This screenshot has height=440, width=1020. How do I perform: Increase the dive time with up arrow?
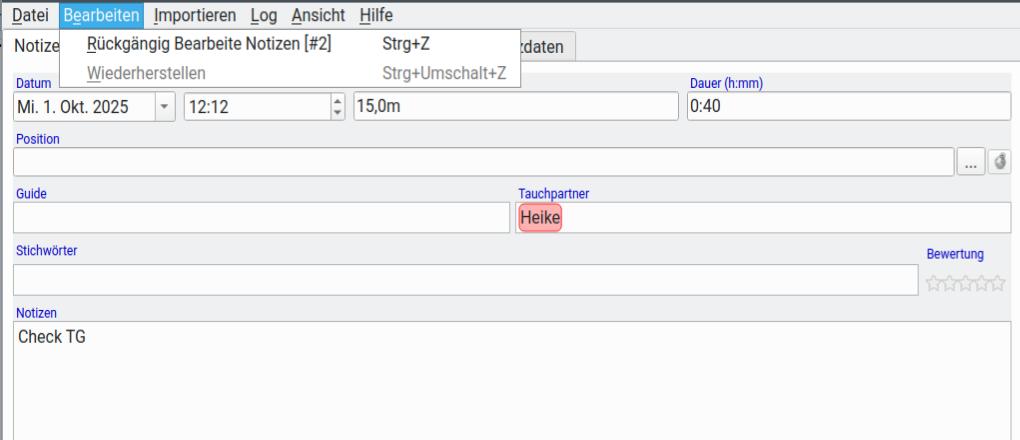337,101
